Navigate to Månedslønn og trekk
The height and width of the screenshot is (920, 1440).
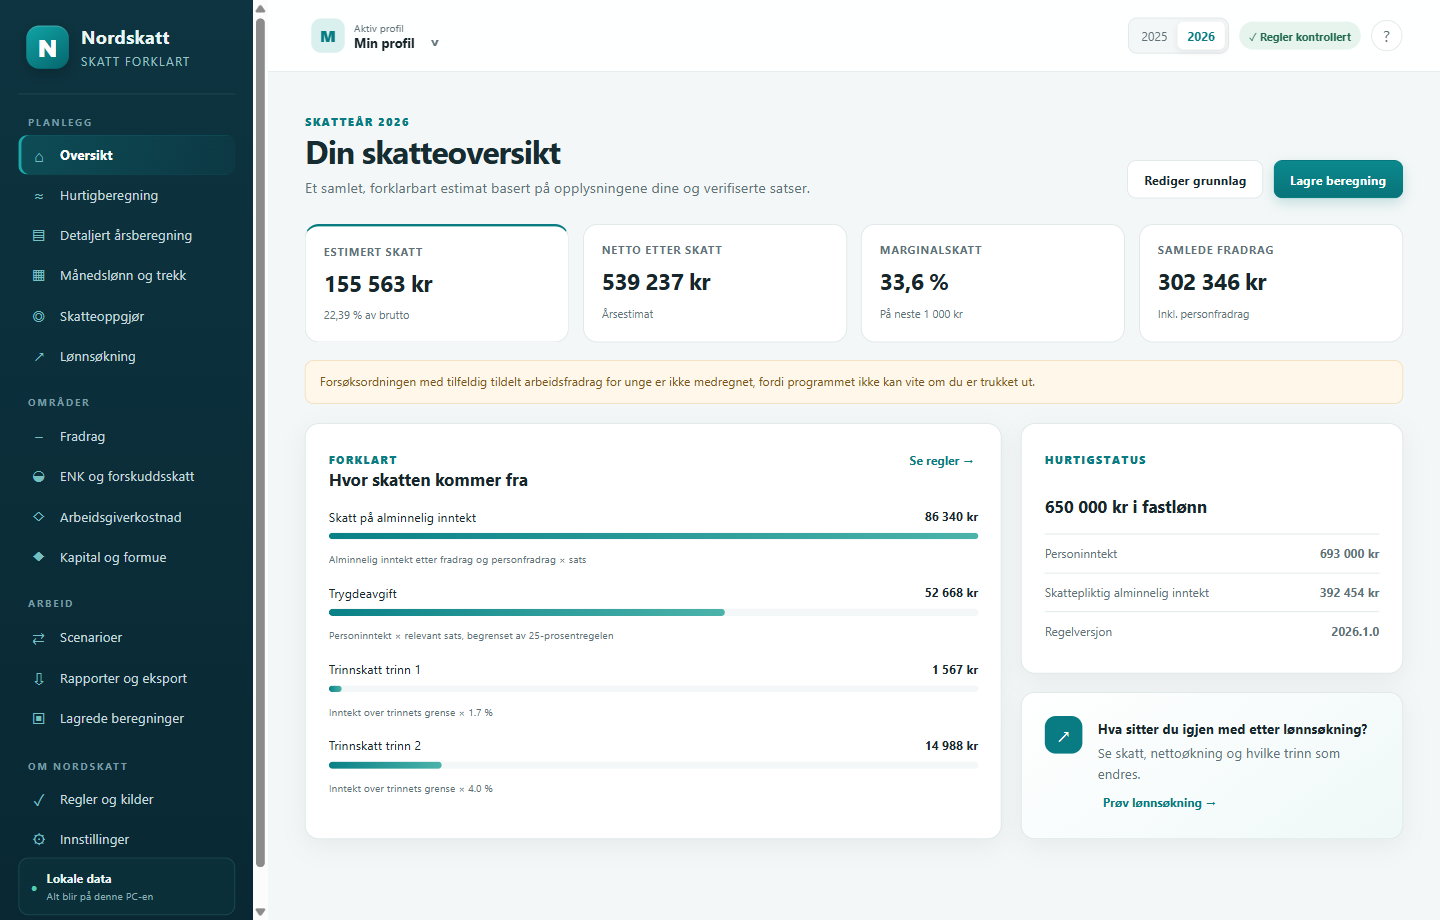[x=127, y=276]
